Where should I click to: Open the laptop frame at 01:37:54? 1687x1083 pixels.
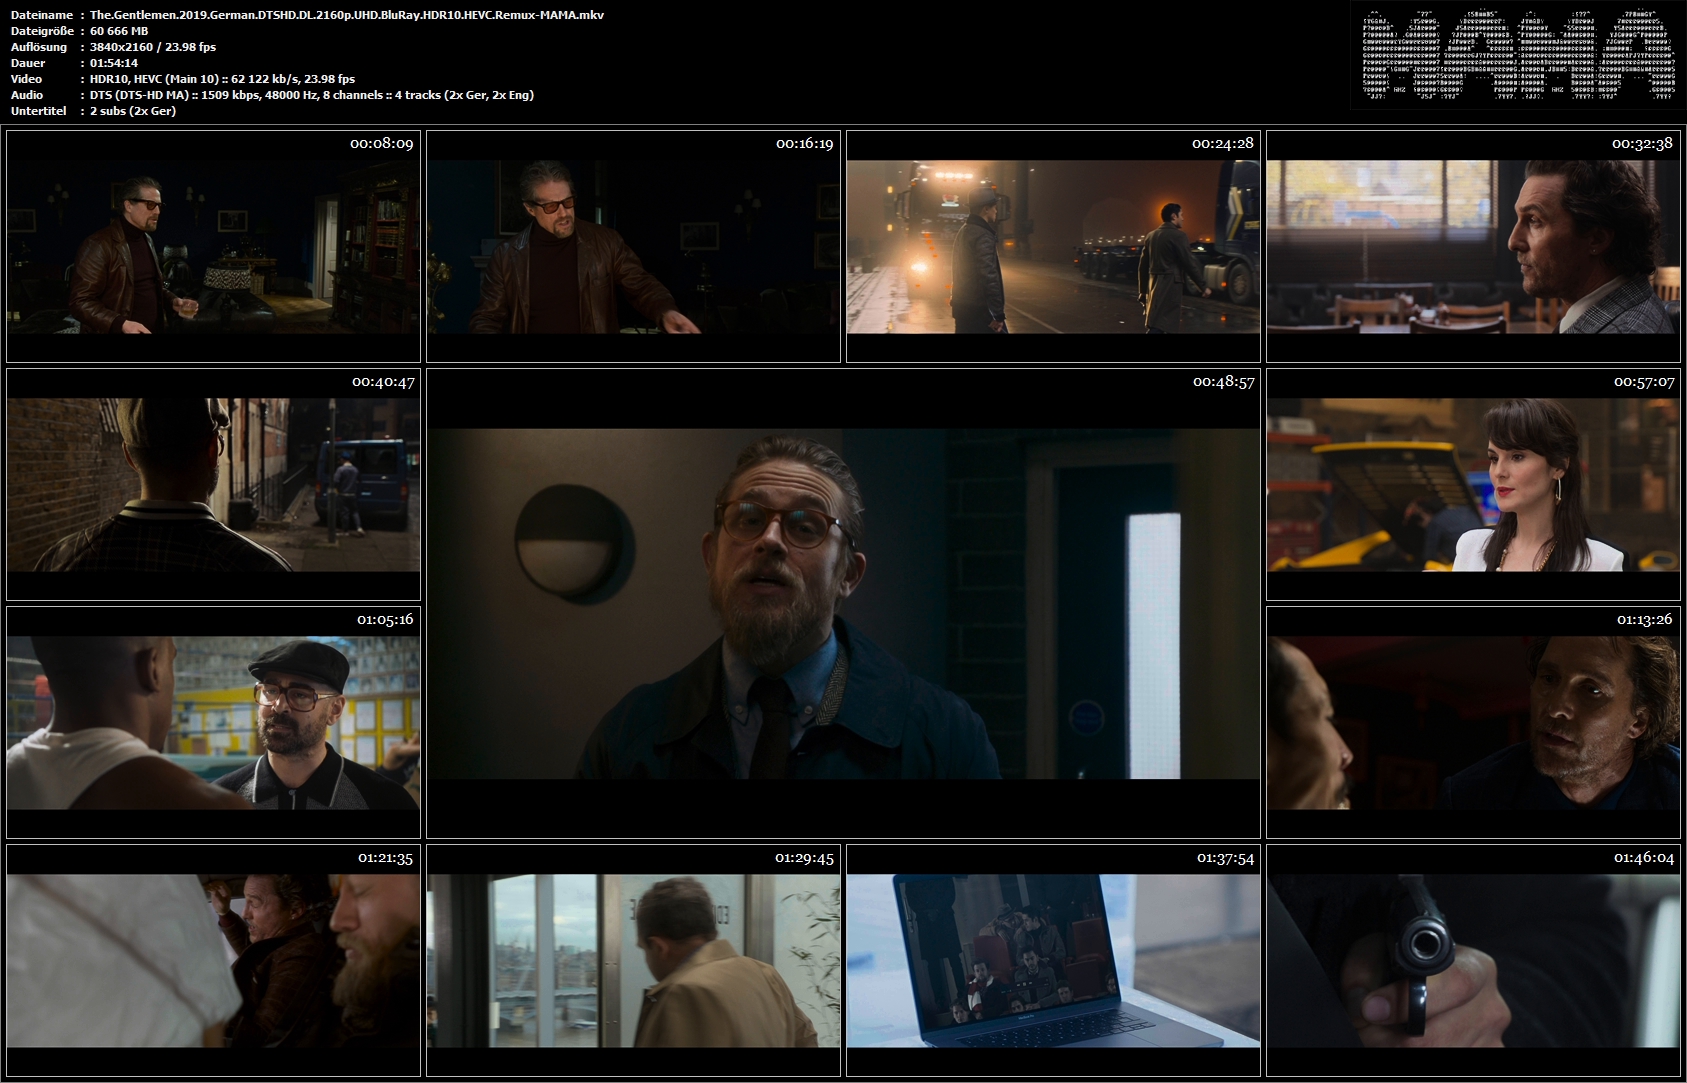pos(1053,960)
